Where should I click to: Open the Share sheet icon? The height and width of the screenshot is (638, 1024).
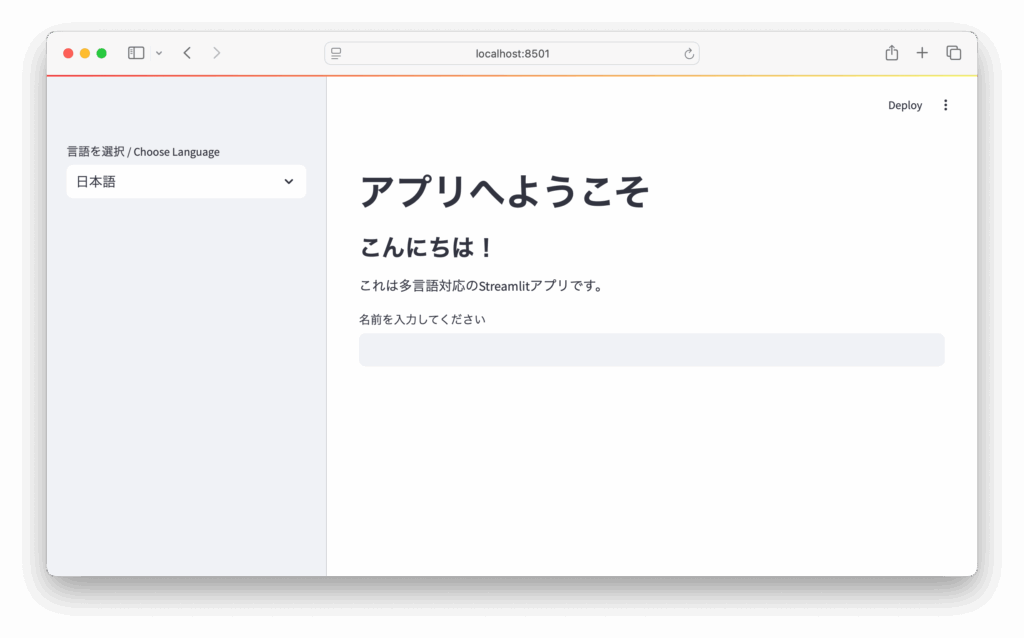pos(891,53)
